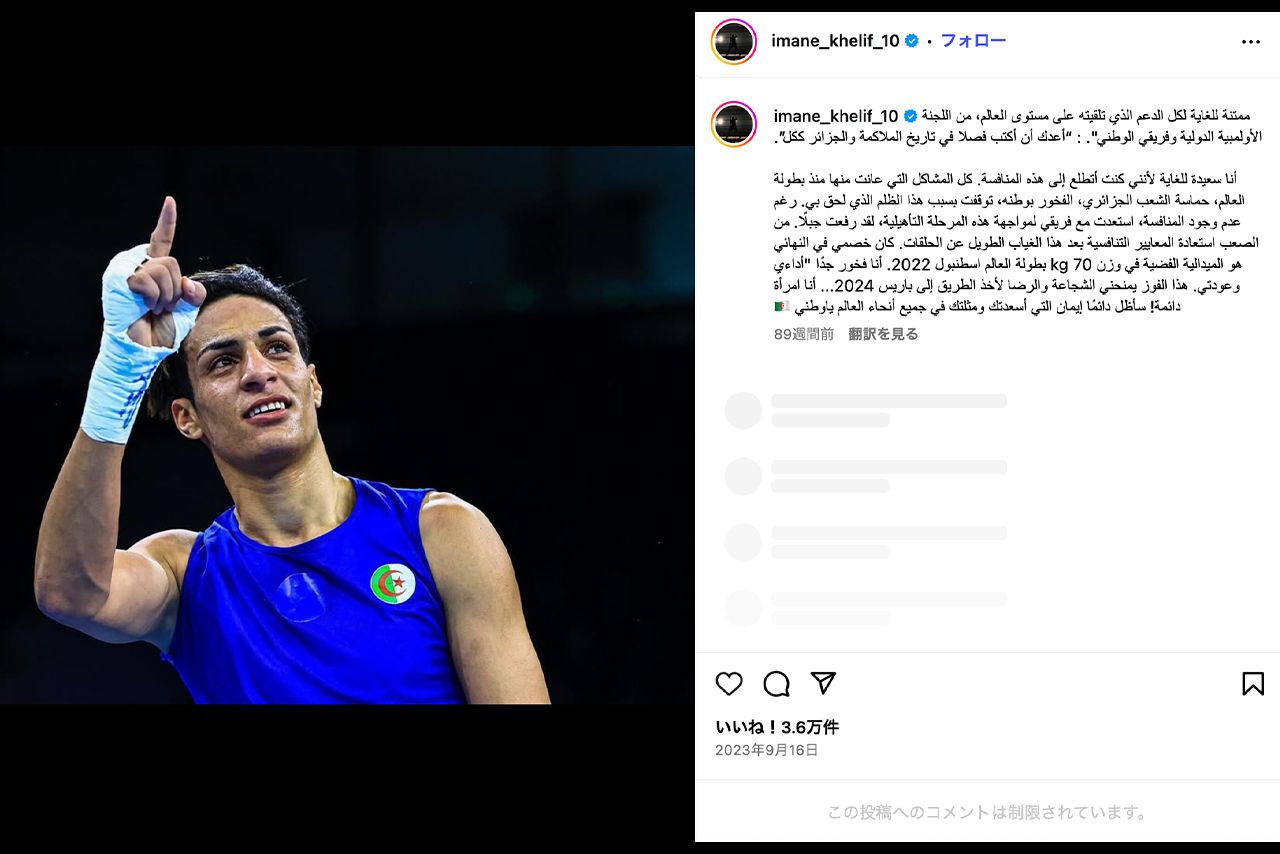Follow the account with フォロー button
1280x854 pixels.
tap(973, 41)
